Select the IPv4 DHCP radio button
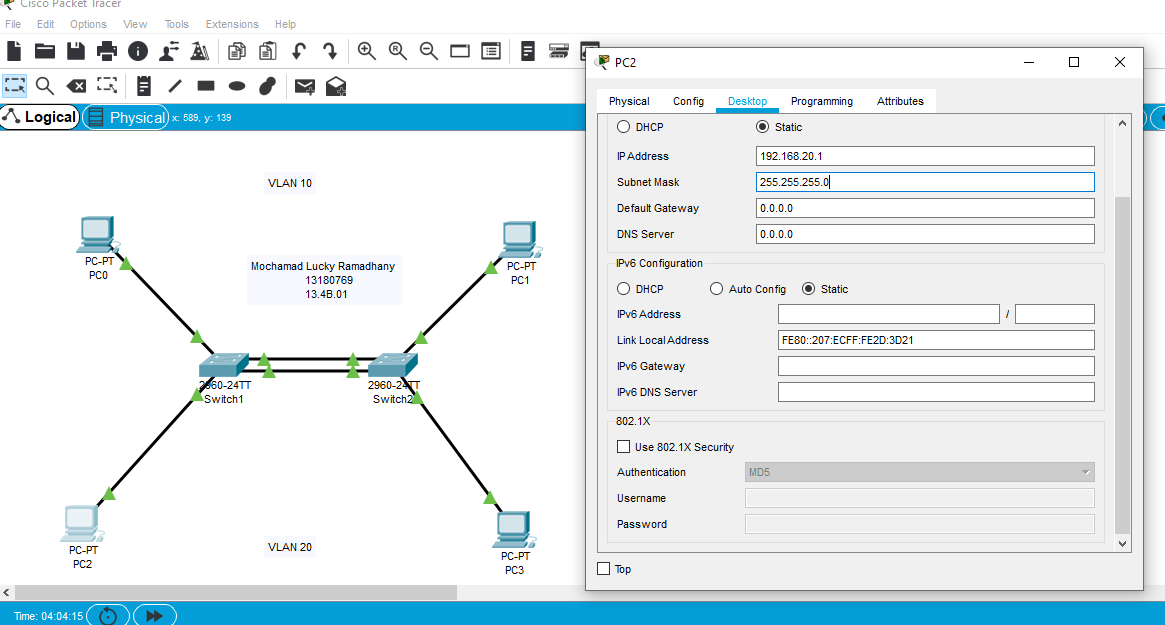The height and width of the screenshot is (625, 1165). 623,127
